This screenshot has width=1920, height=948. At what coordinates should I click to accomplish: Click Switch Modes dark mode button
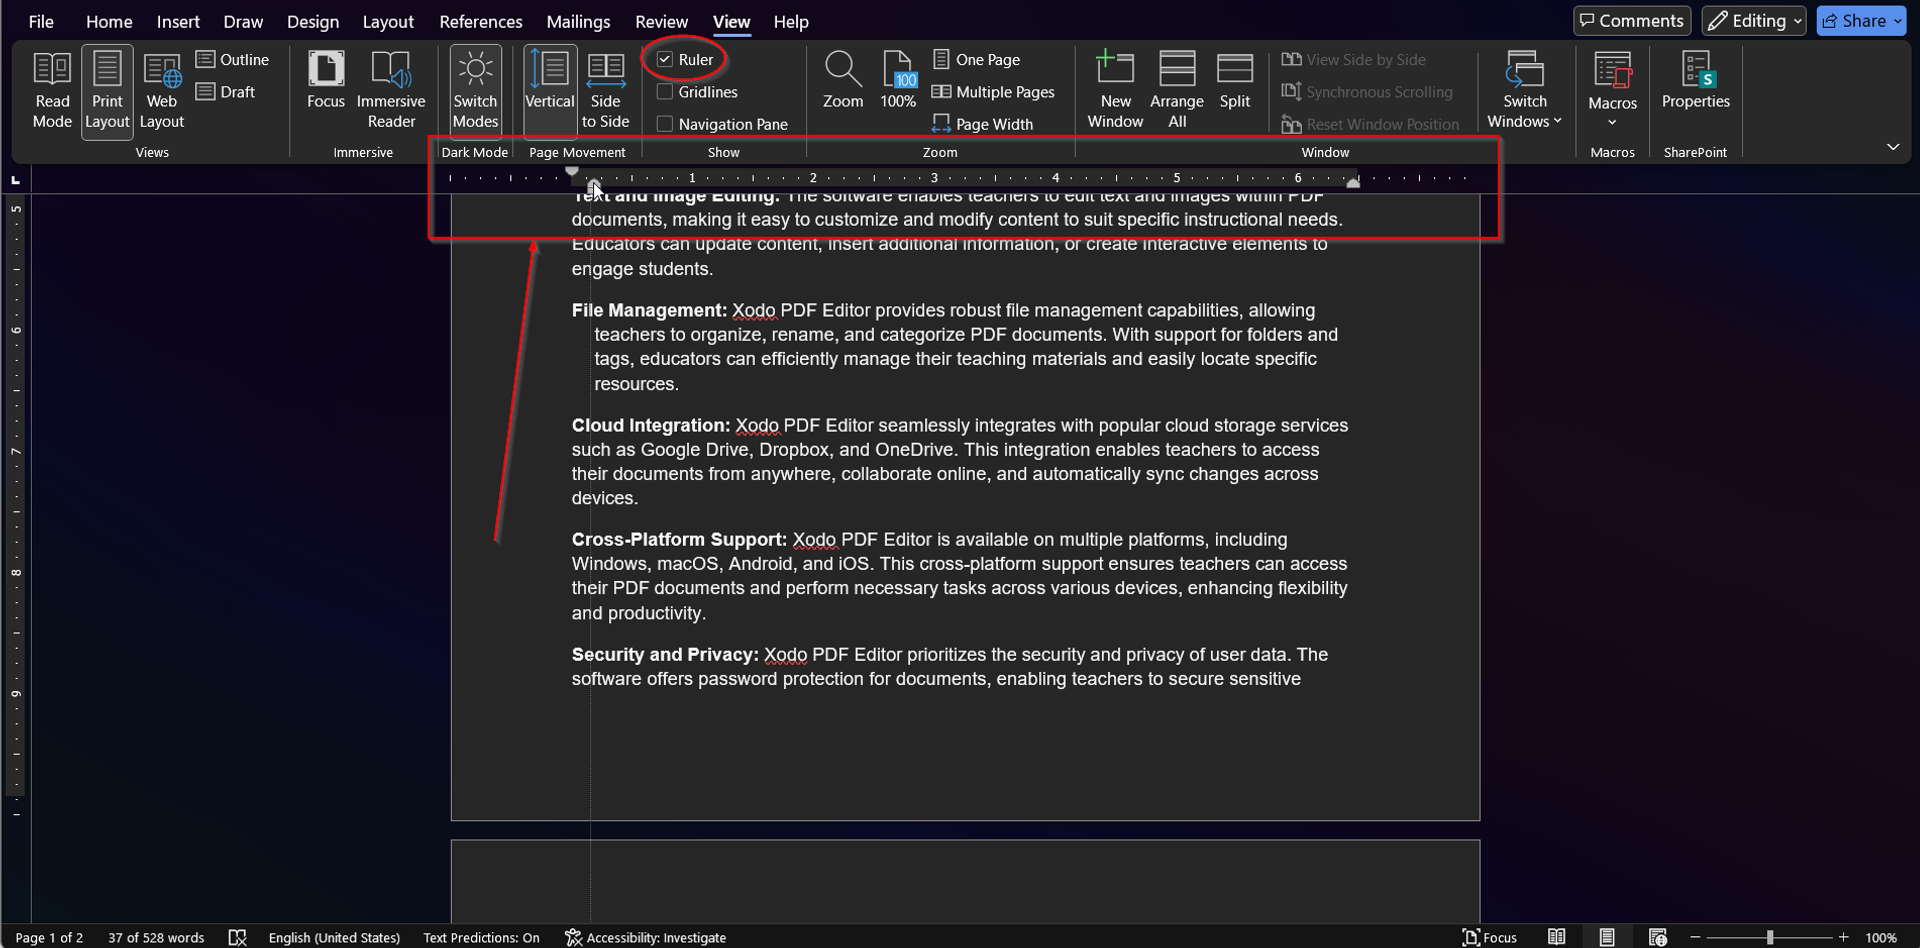click(475, 91)
